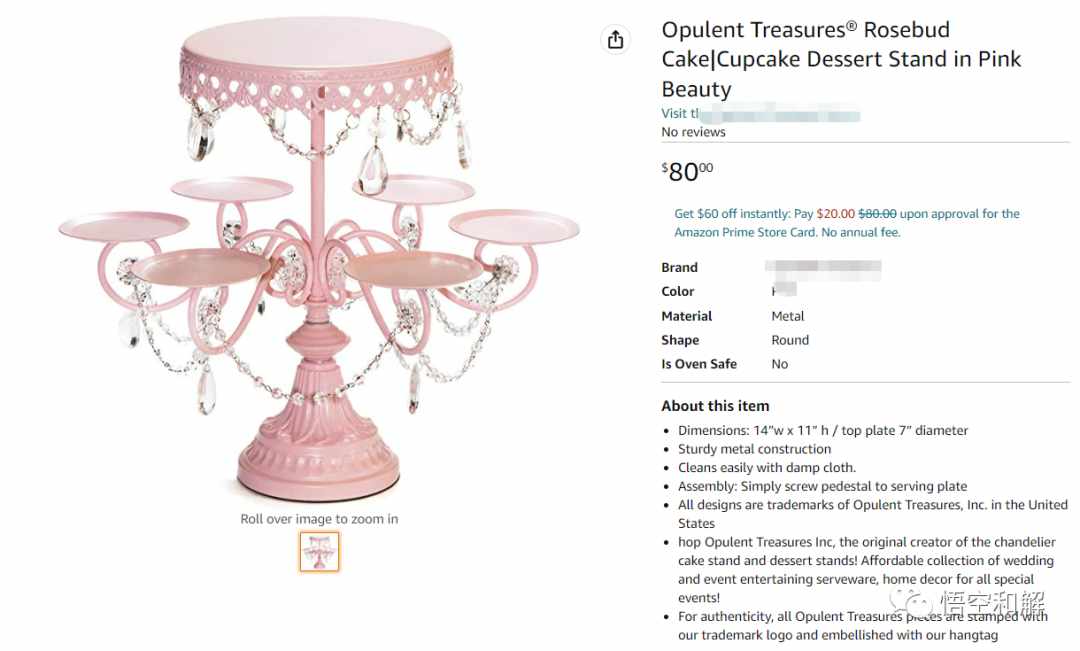Click the 'Round' shape value
The image size is (1080, 651).
point(790,340)
